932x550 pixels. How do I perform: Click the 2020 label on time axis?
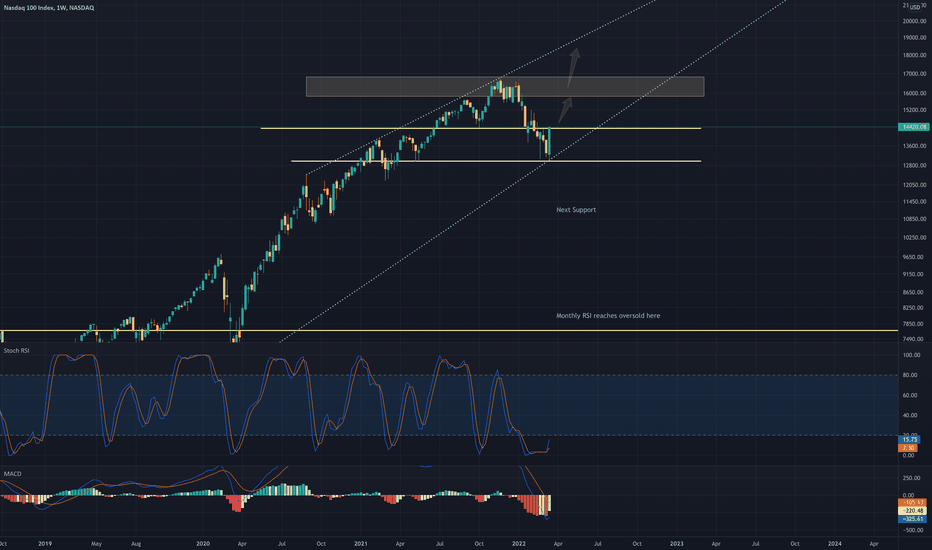pos(203,543)
